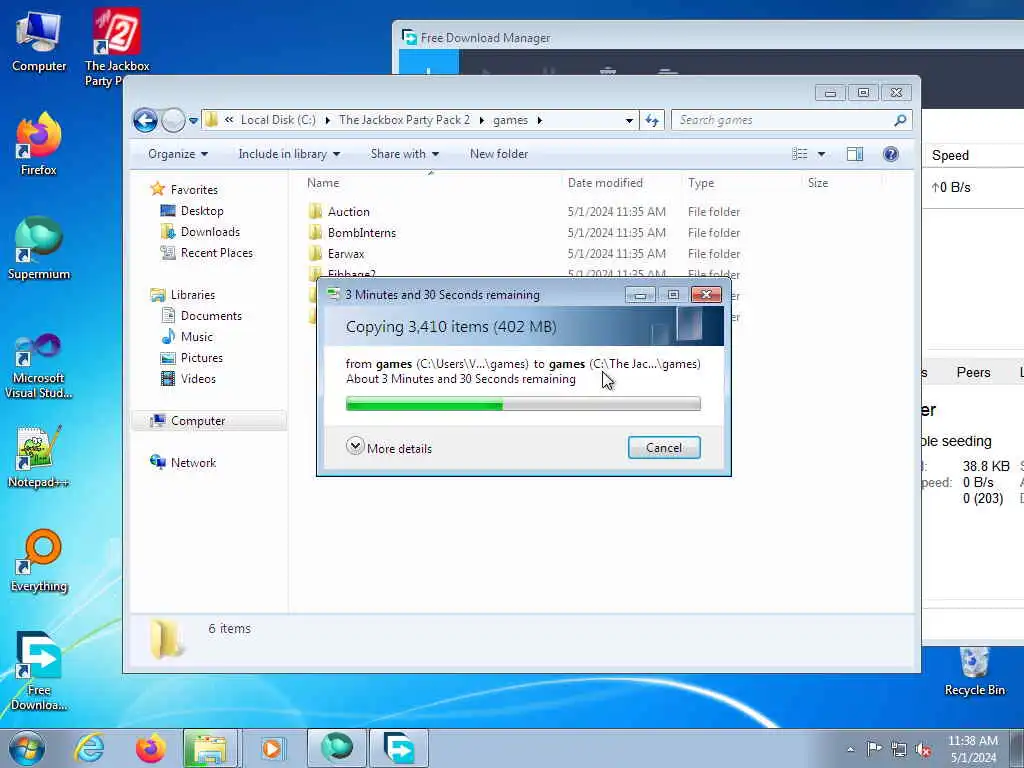The width and height of the screenshot is (1024, 768).
Task: Open Free Download Manager desktop shortcut
Action: pos(39,670)
